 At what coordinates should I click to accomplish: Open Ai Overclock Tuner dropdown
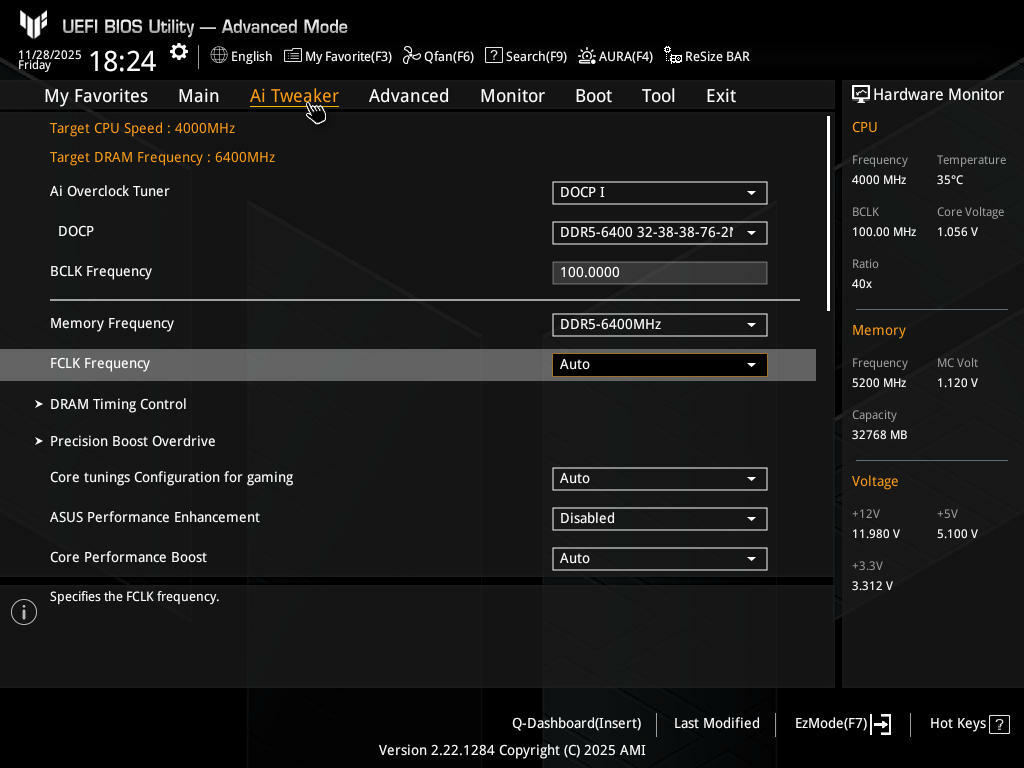click(659, 193)
